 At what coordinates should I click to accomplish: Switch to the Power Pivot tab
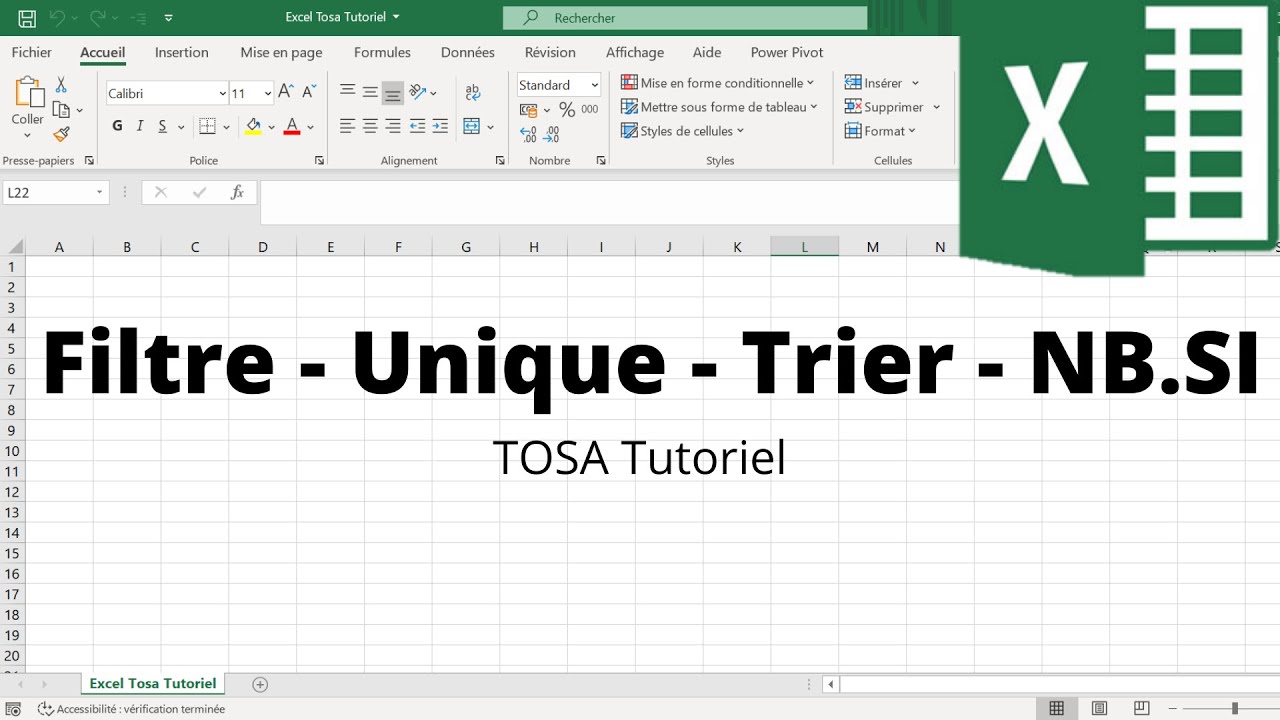tap(787, 52)
